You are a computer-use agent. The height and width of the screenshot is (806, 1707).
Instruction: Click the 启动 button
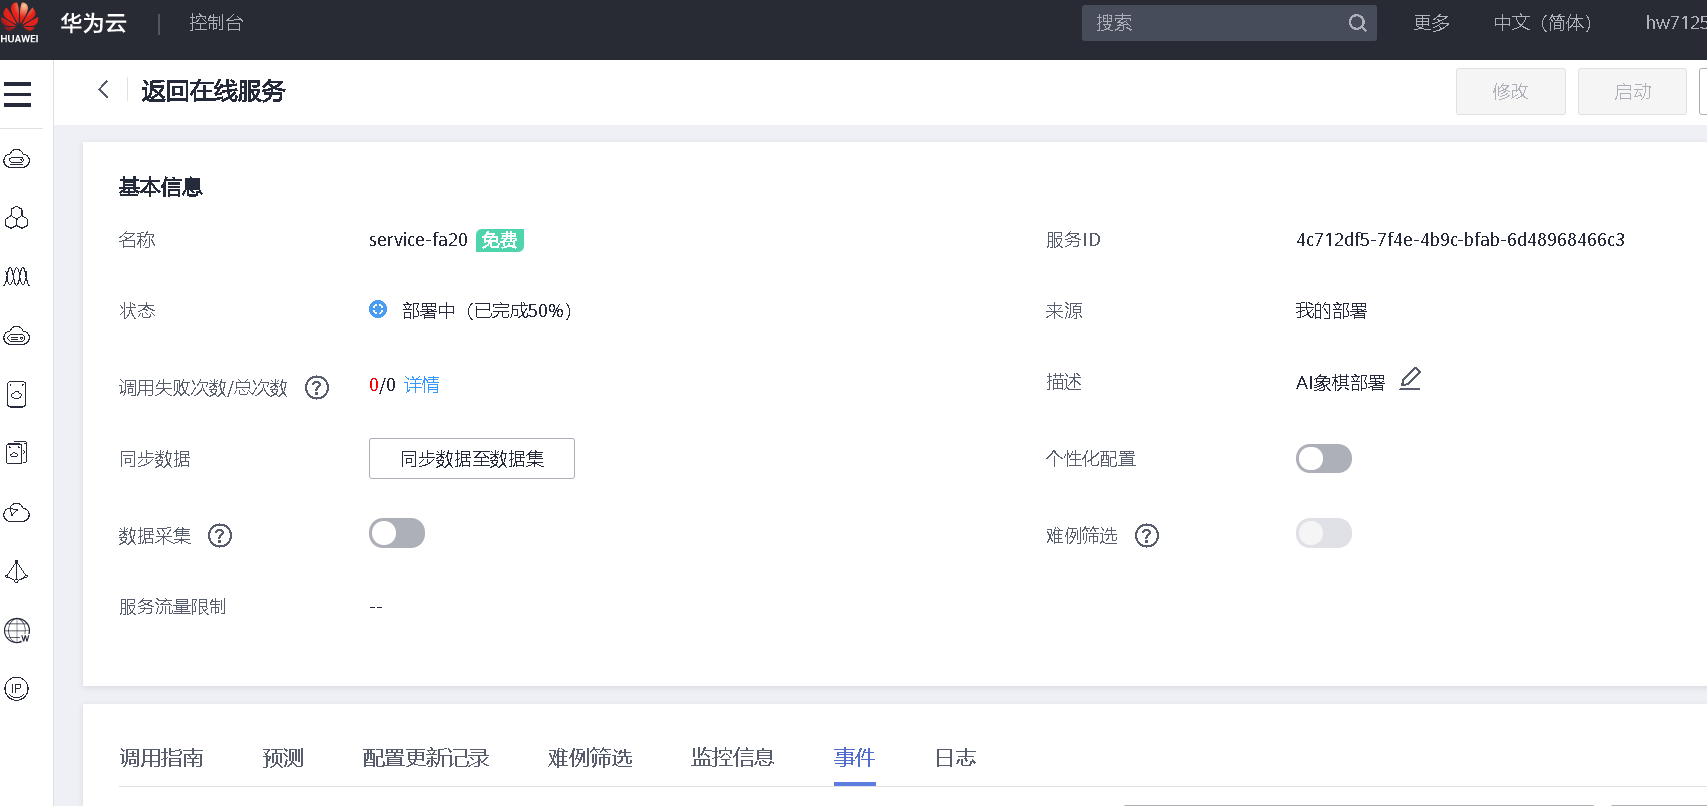1632,92
